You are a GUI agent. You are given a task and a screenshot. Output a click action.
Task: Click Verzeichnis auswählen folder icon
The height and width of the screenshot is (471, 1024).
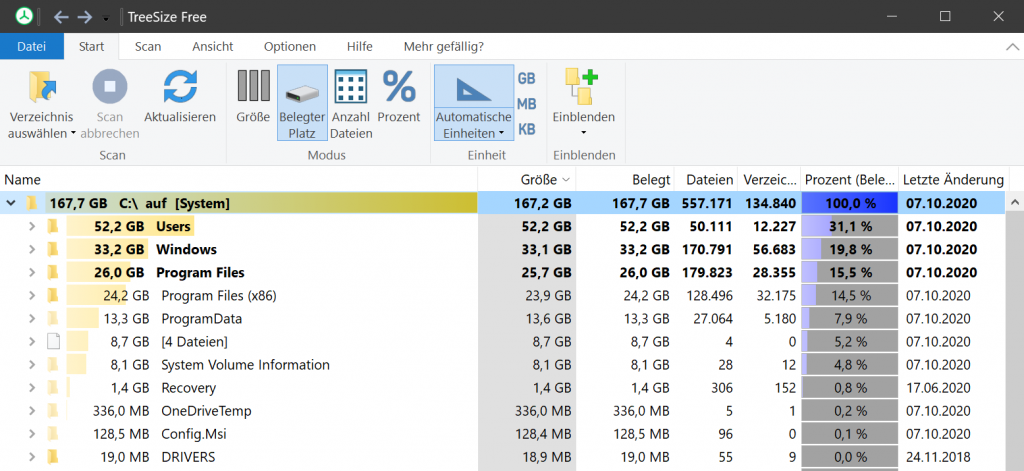click(x=42, y=86)
